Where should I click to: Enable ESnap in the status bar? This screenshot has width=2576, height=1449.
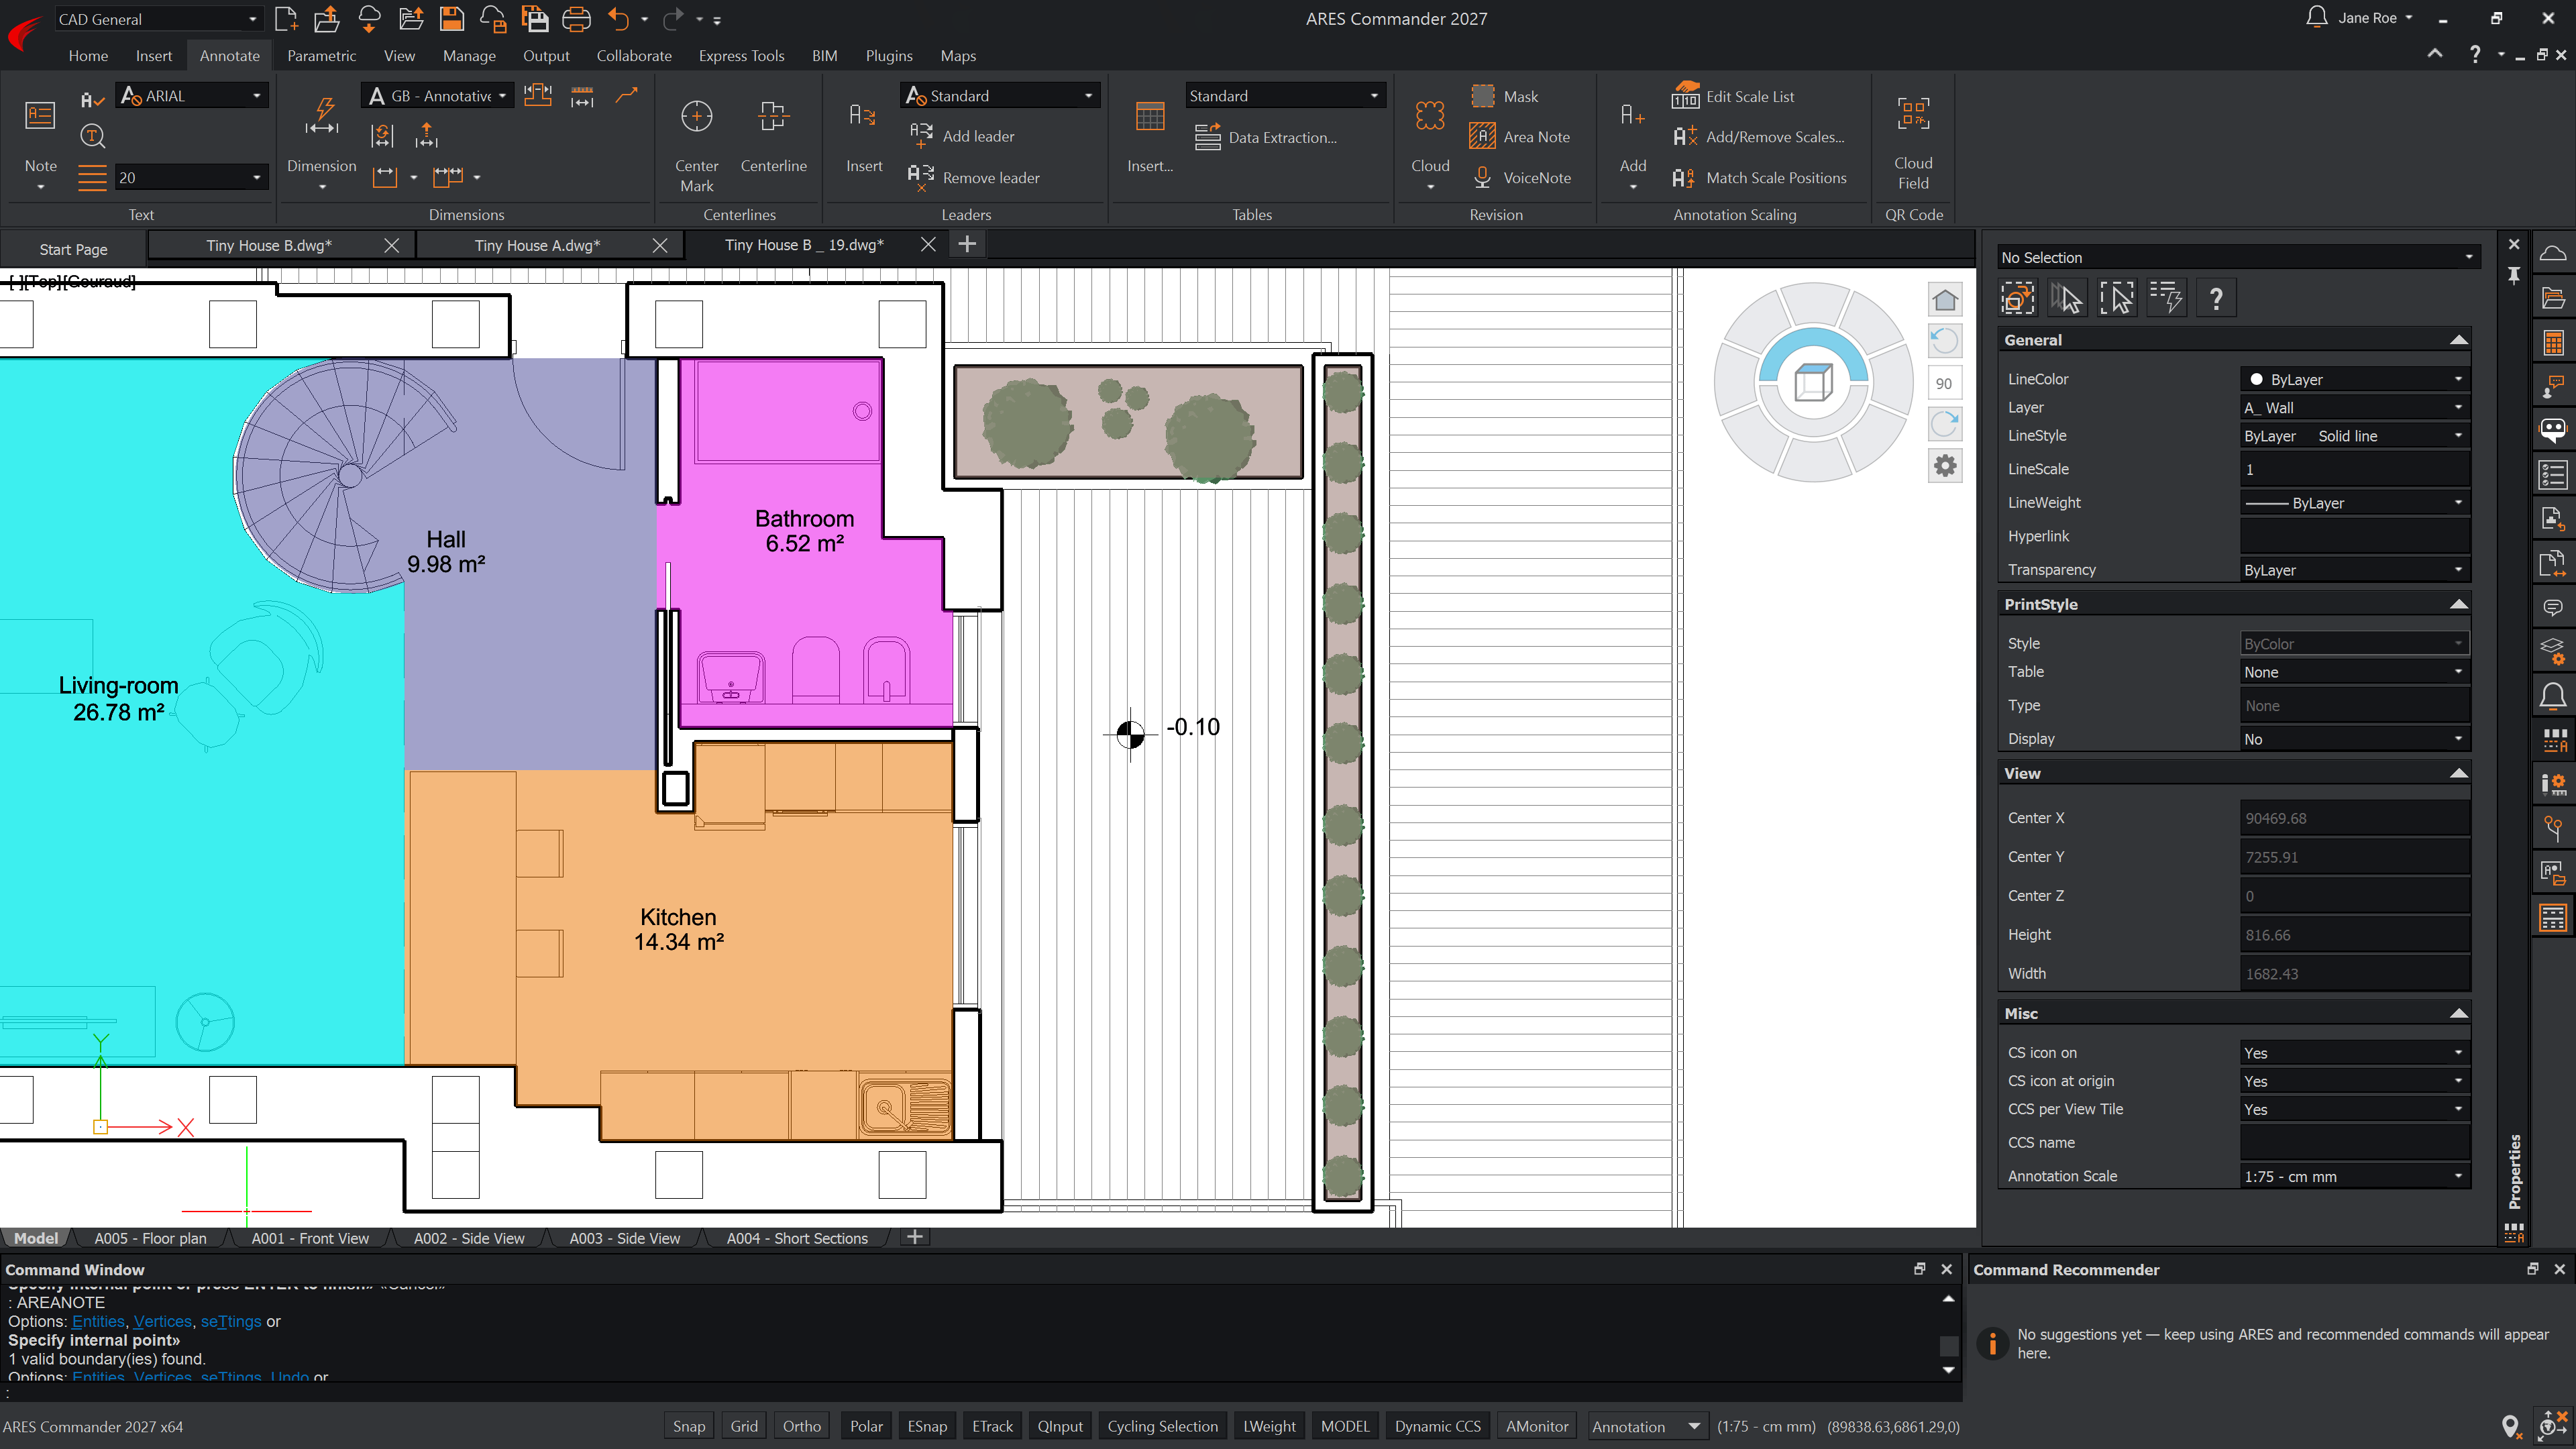coord(926,1426)
